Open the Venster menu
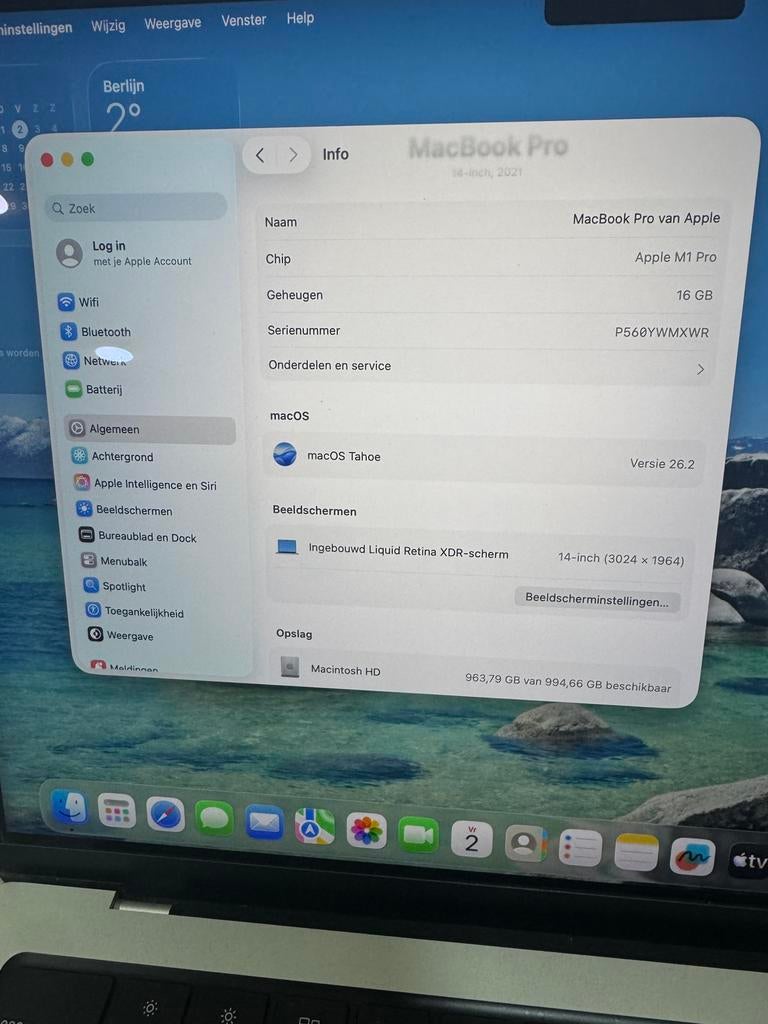 244,20
